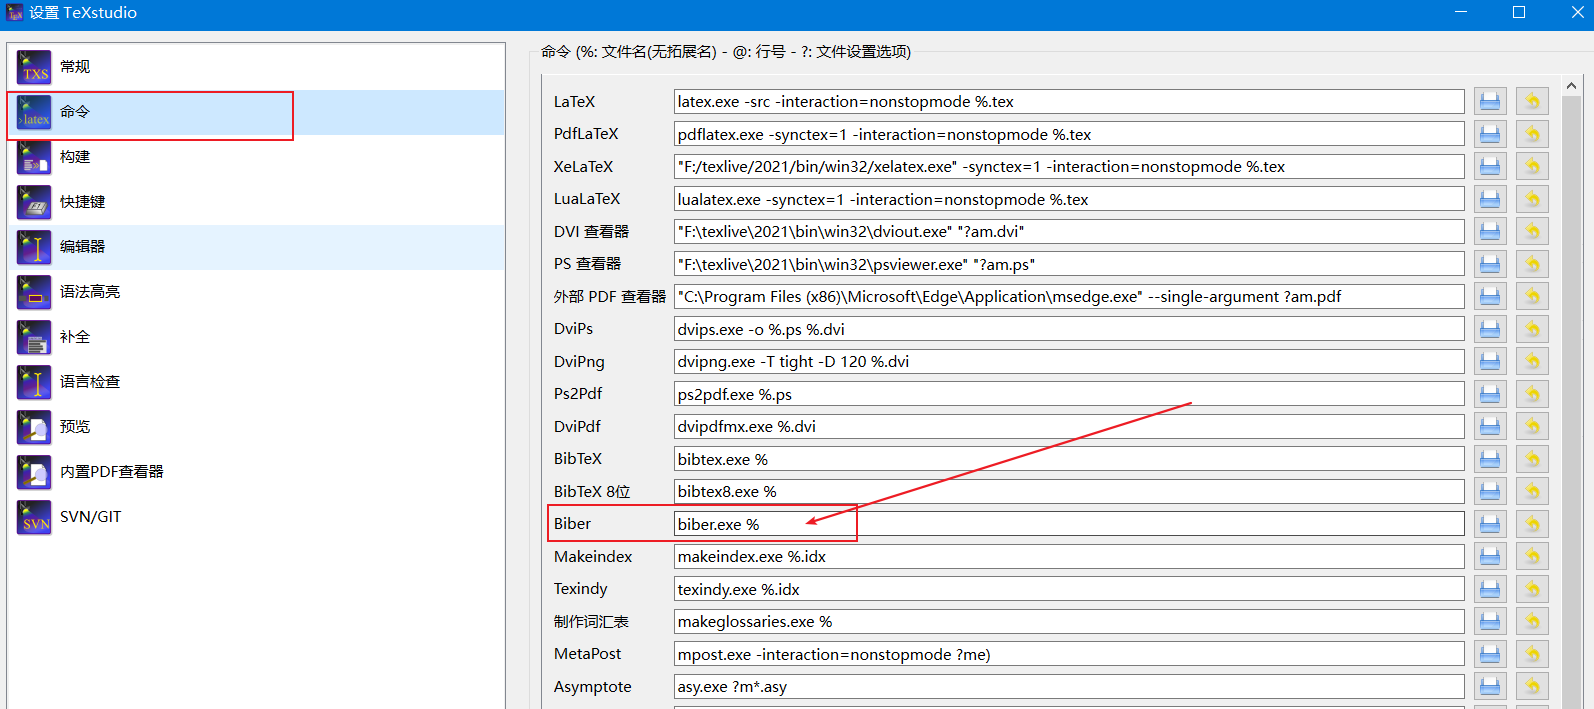Reset the 外部 PDF 查看器 command

pyautogui.click(x=1532, y=296)
